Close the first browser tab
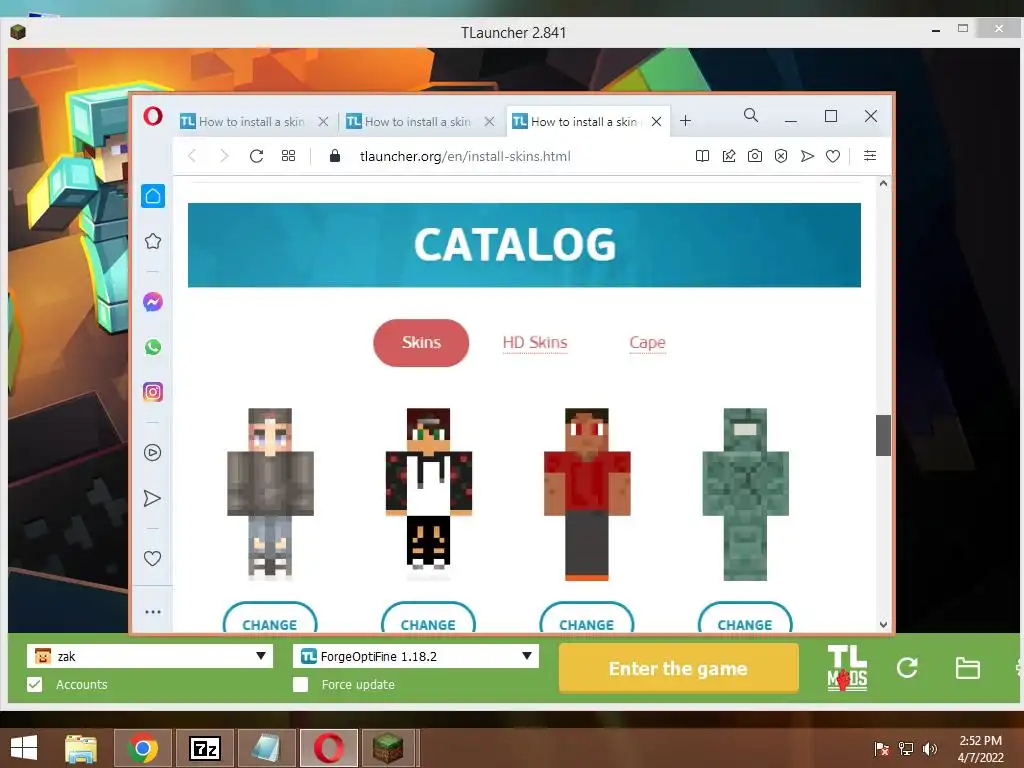Screen dimensions: 1024x768 [x=323, y=121]
